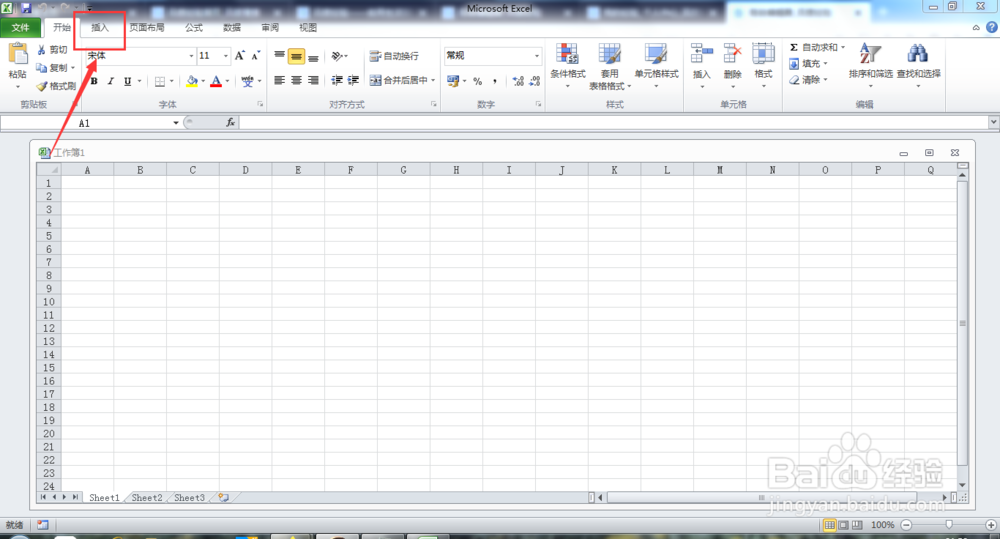Switch to the Formulas (公式) tab

tap(194, 27)
